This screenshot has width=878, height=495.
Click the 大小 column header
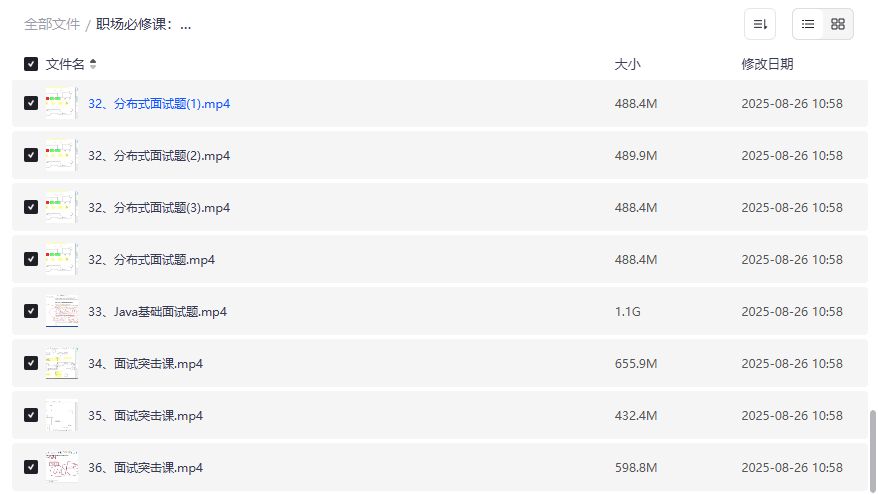click(x=627, y=64)
